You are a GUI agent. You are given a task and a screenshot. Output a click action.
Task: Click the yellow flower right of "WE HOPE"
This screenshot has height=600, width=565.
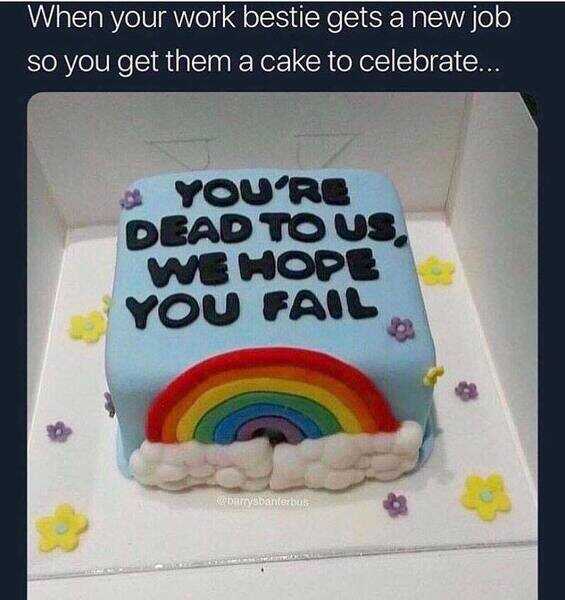[x=436, y=271]
